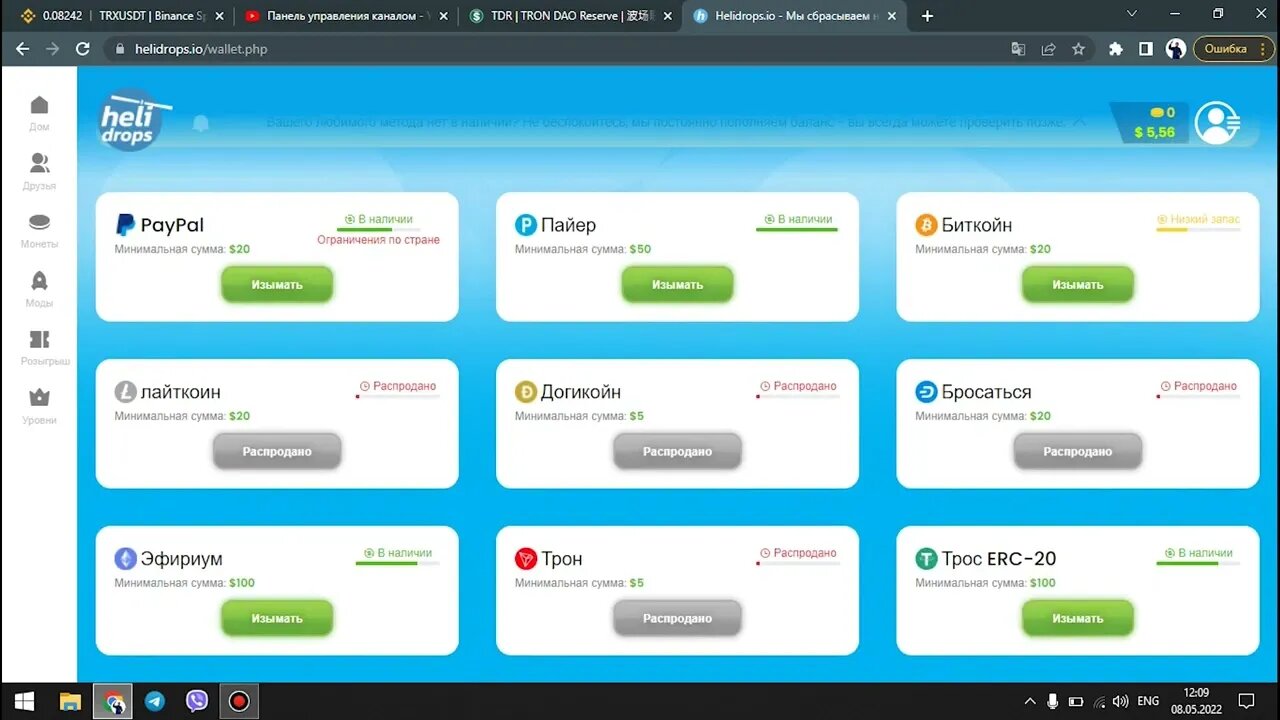Screen dimensions: 1280x720
Task: Click лайткоин Распродано button
Action: click(277, 452)
